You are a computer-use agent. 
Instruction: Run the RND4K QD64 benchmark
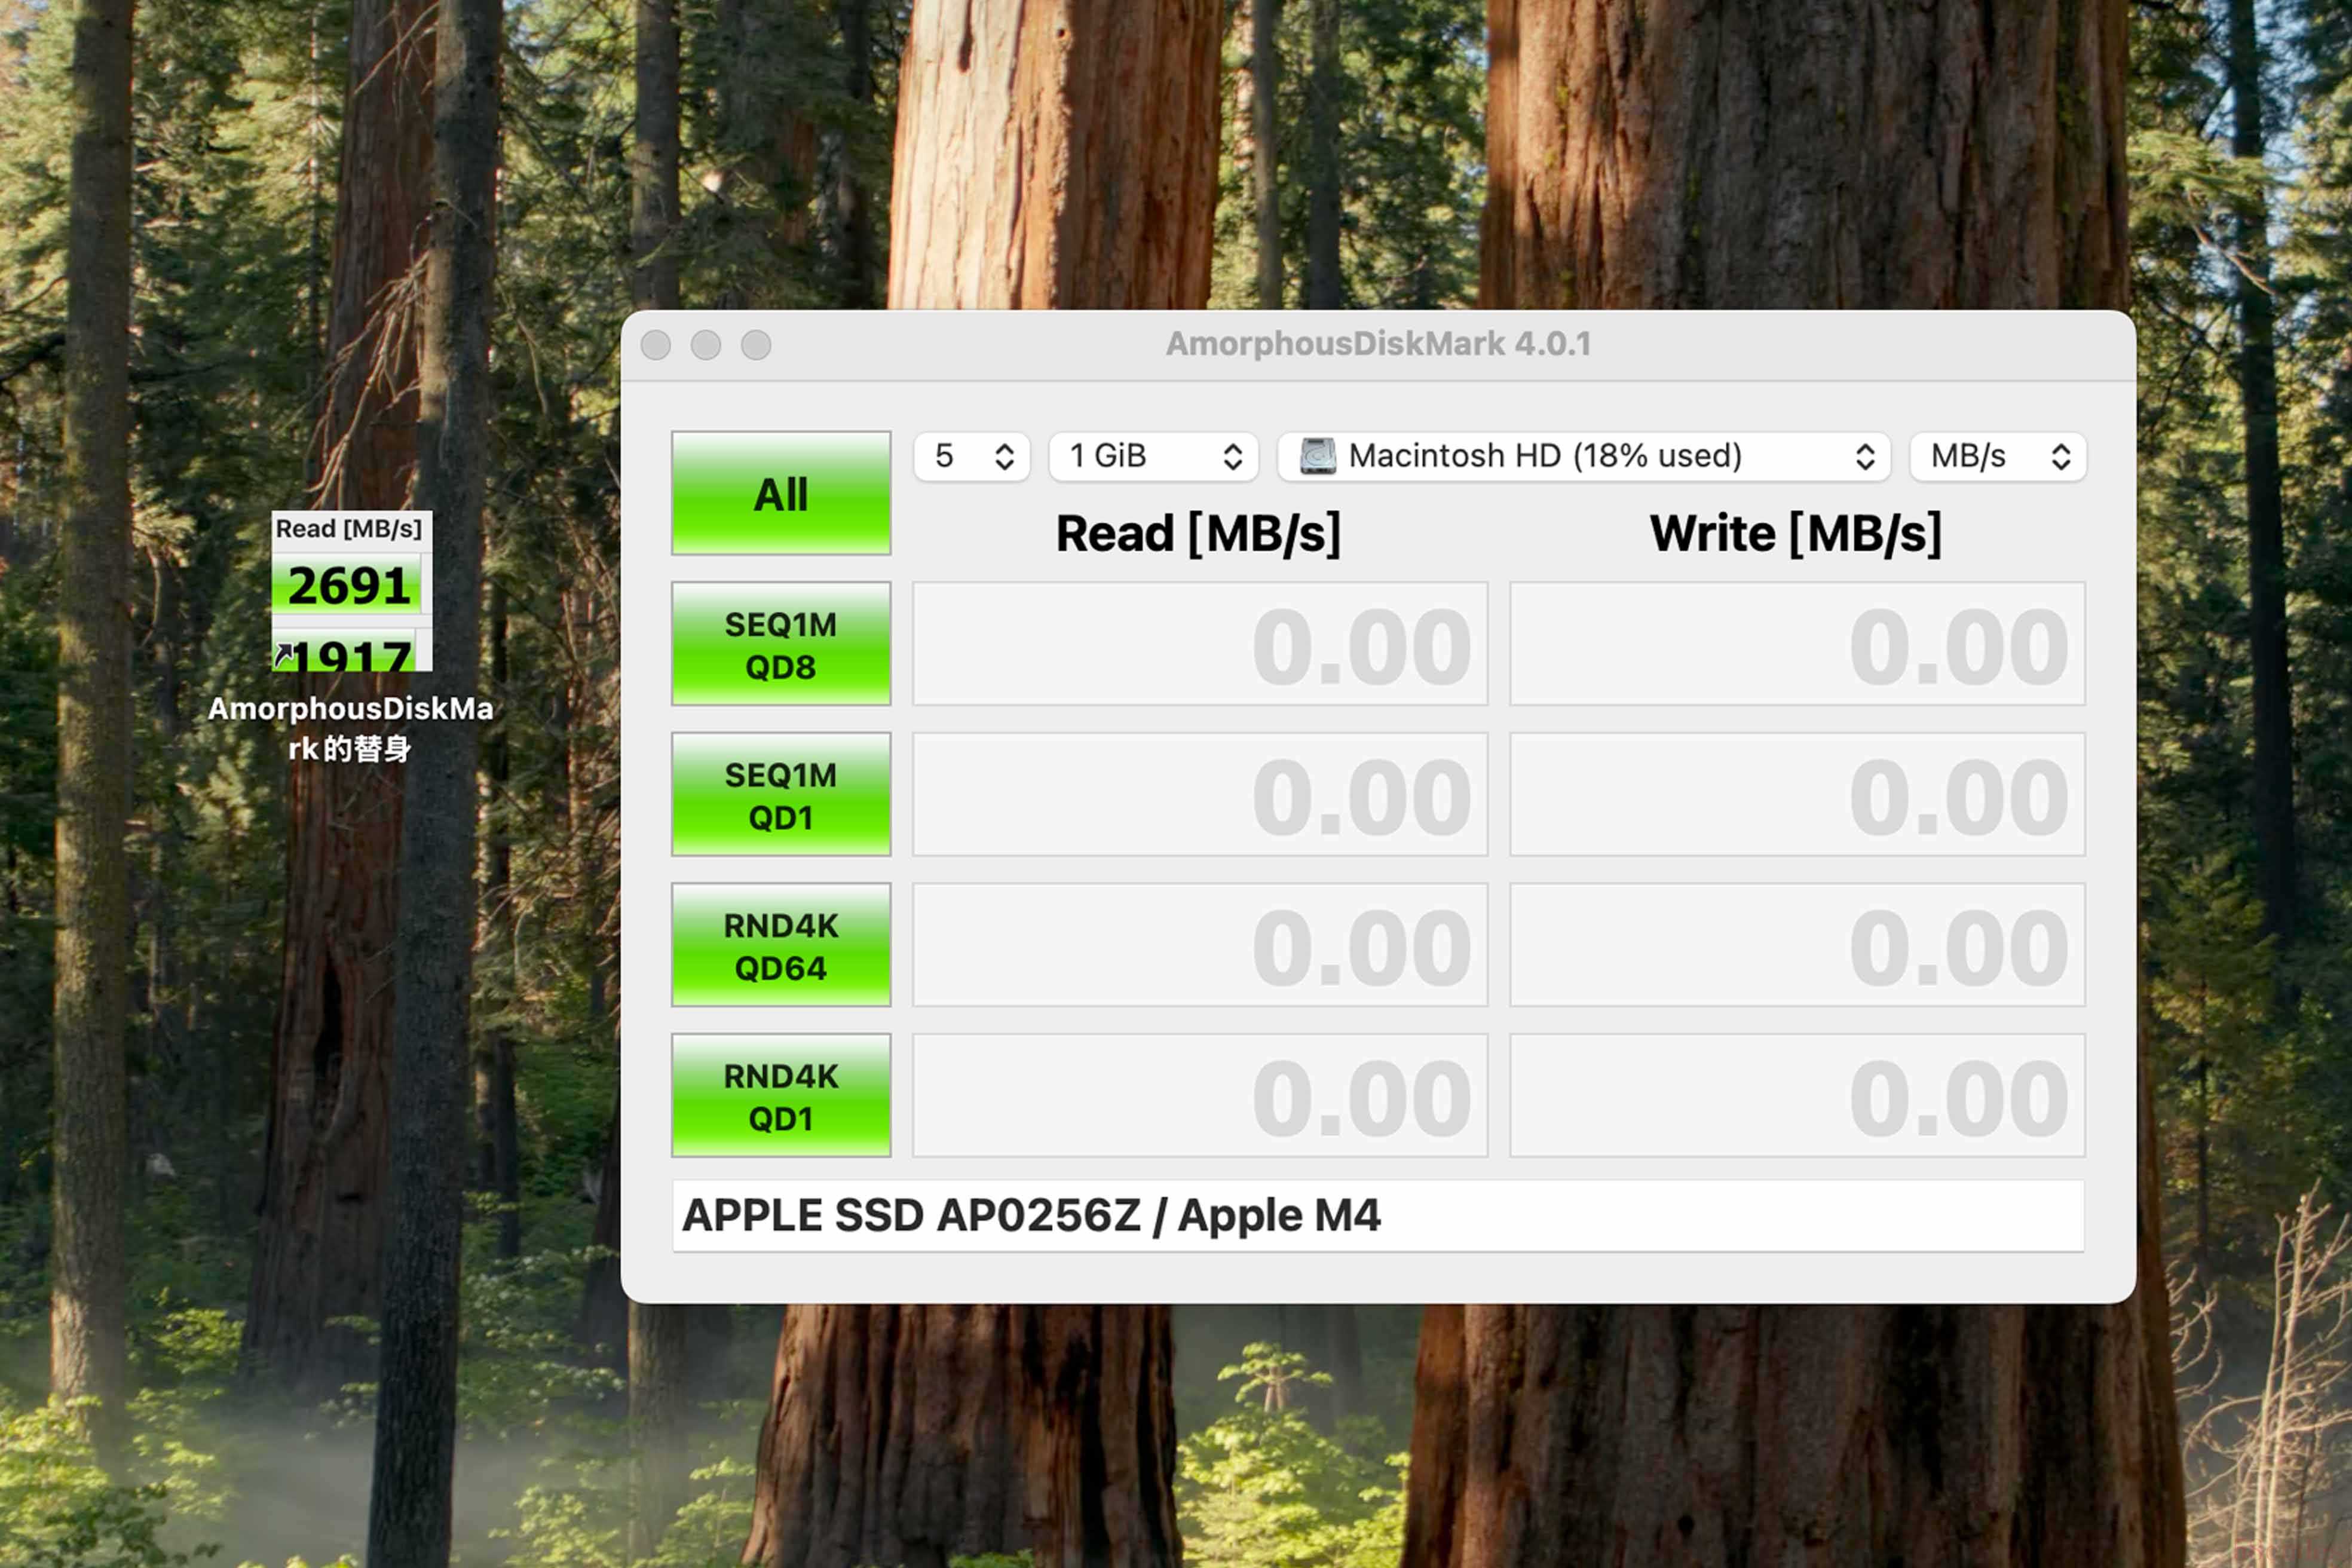pos(780,945)
